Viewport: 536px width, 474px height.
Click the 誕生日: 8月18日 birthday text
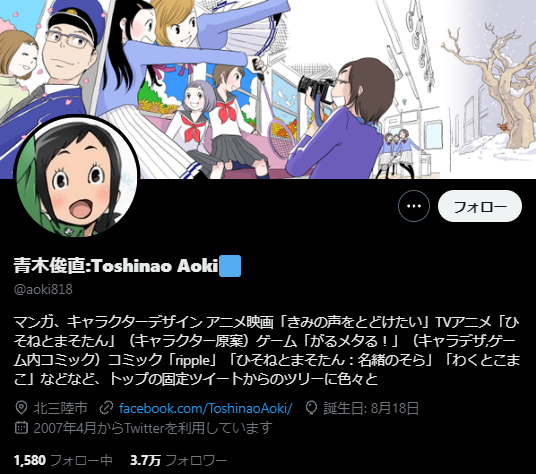[x=371, y=408]
